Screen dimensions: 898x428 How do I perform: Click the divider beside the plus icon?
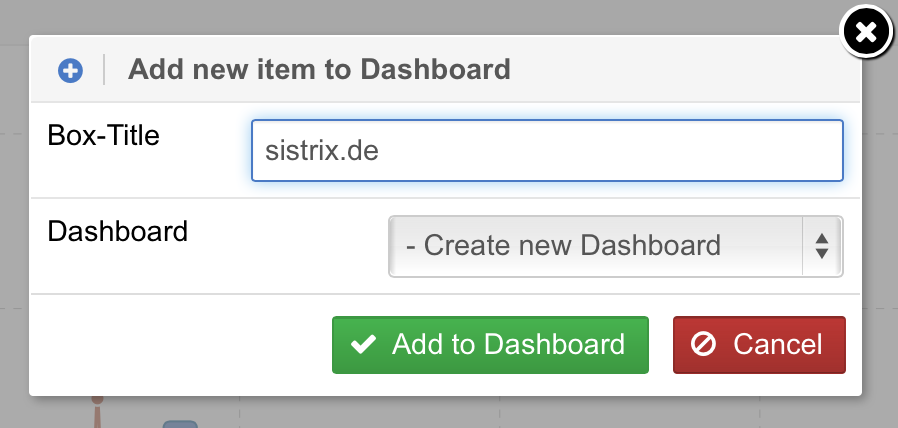point(104,70)
